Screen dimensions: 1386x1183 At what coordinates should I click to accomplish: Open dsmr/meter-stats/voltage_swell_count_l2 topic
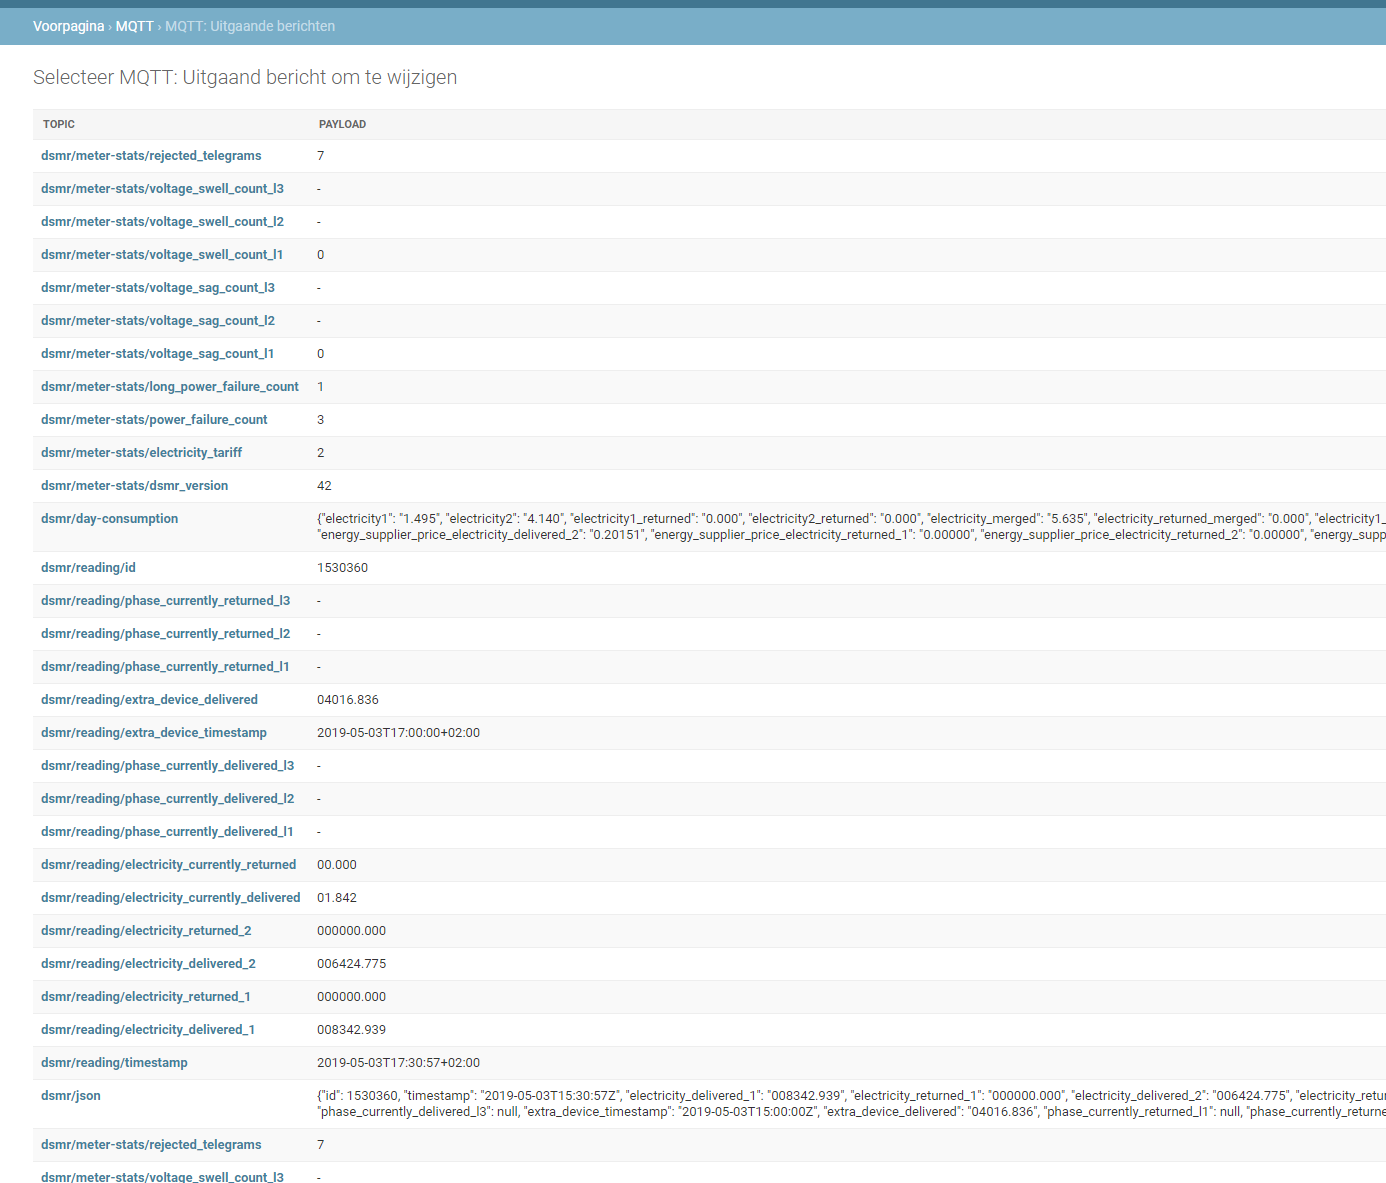click(162, 222)
